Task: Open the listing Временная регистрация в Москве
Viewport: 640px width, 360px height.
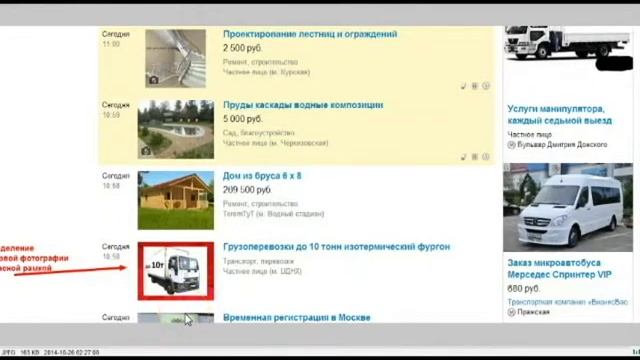Action: 297,318
